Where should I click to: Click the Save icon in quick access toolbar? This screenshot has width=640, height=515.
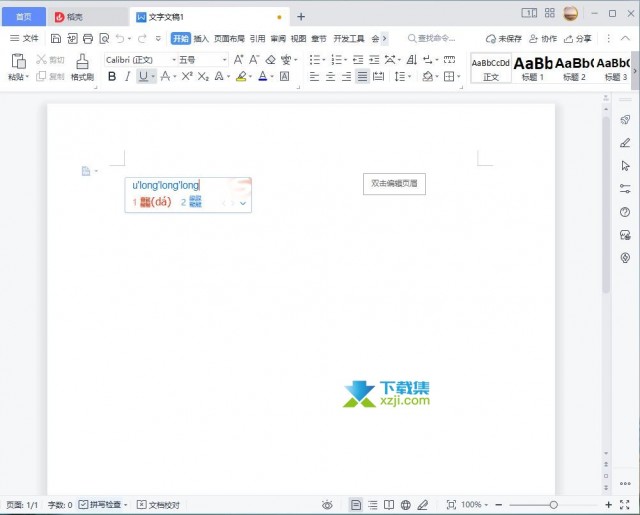tap(56, 39)
